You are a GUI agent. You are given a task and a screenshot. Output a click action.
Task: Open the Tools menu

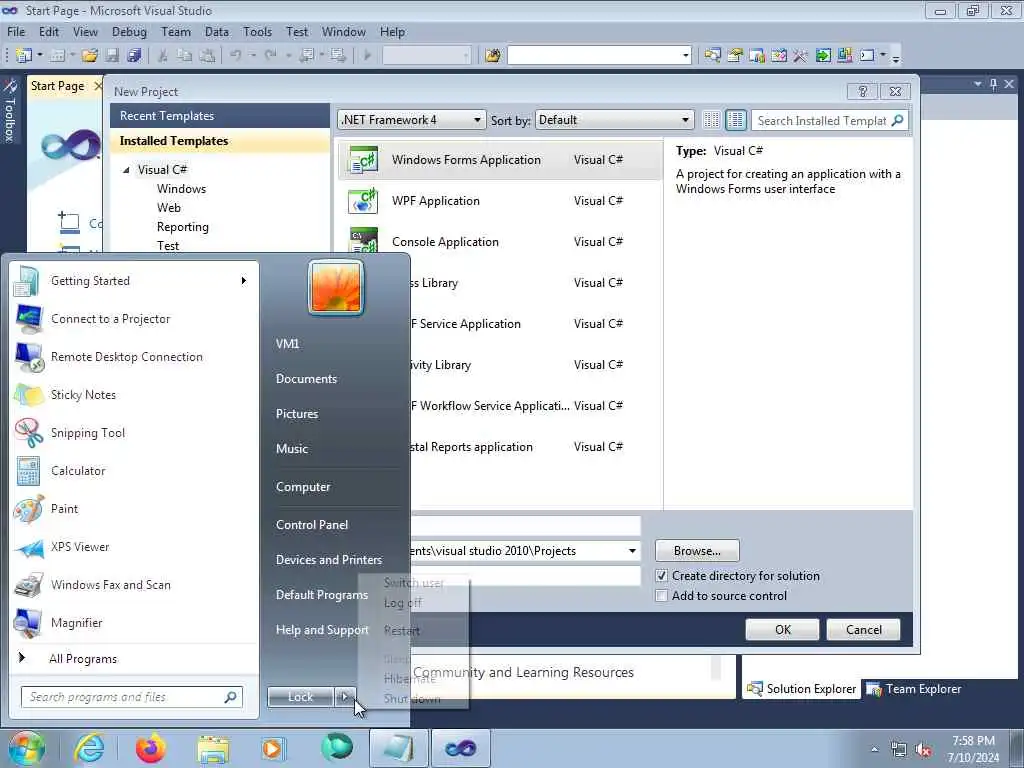point(257,31)
